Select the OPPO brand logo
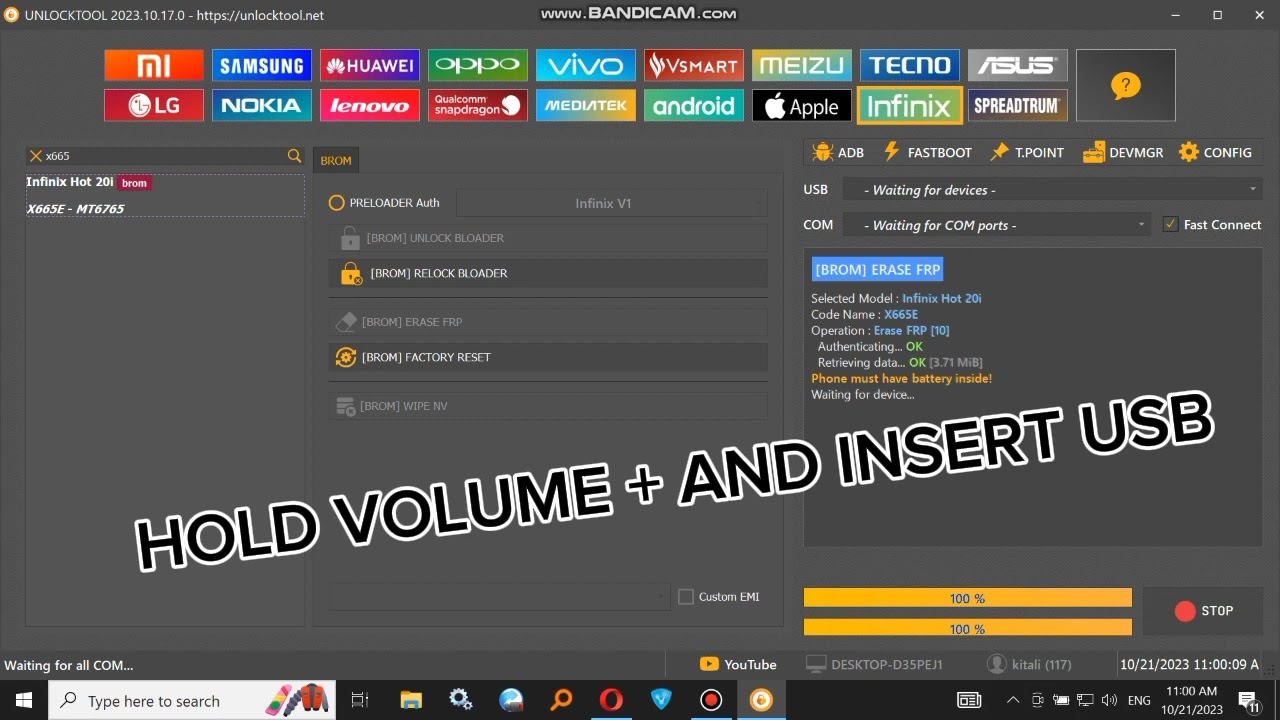Screen dimensions: 1280x720 [478, 65]
